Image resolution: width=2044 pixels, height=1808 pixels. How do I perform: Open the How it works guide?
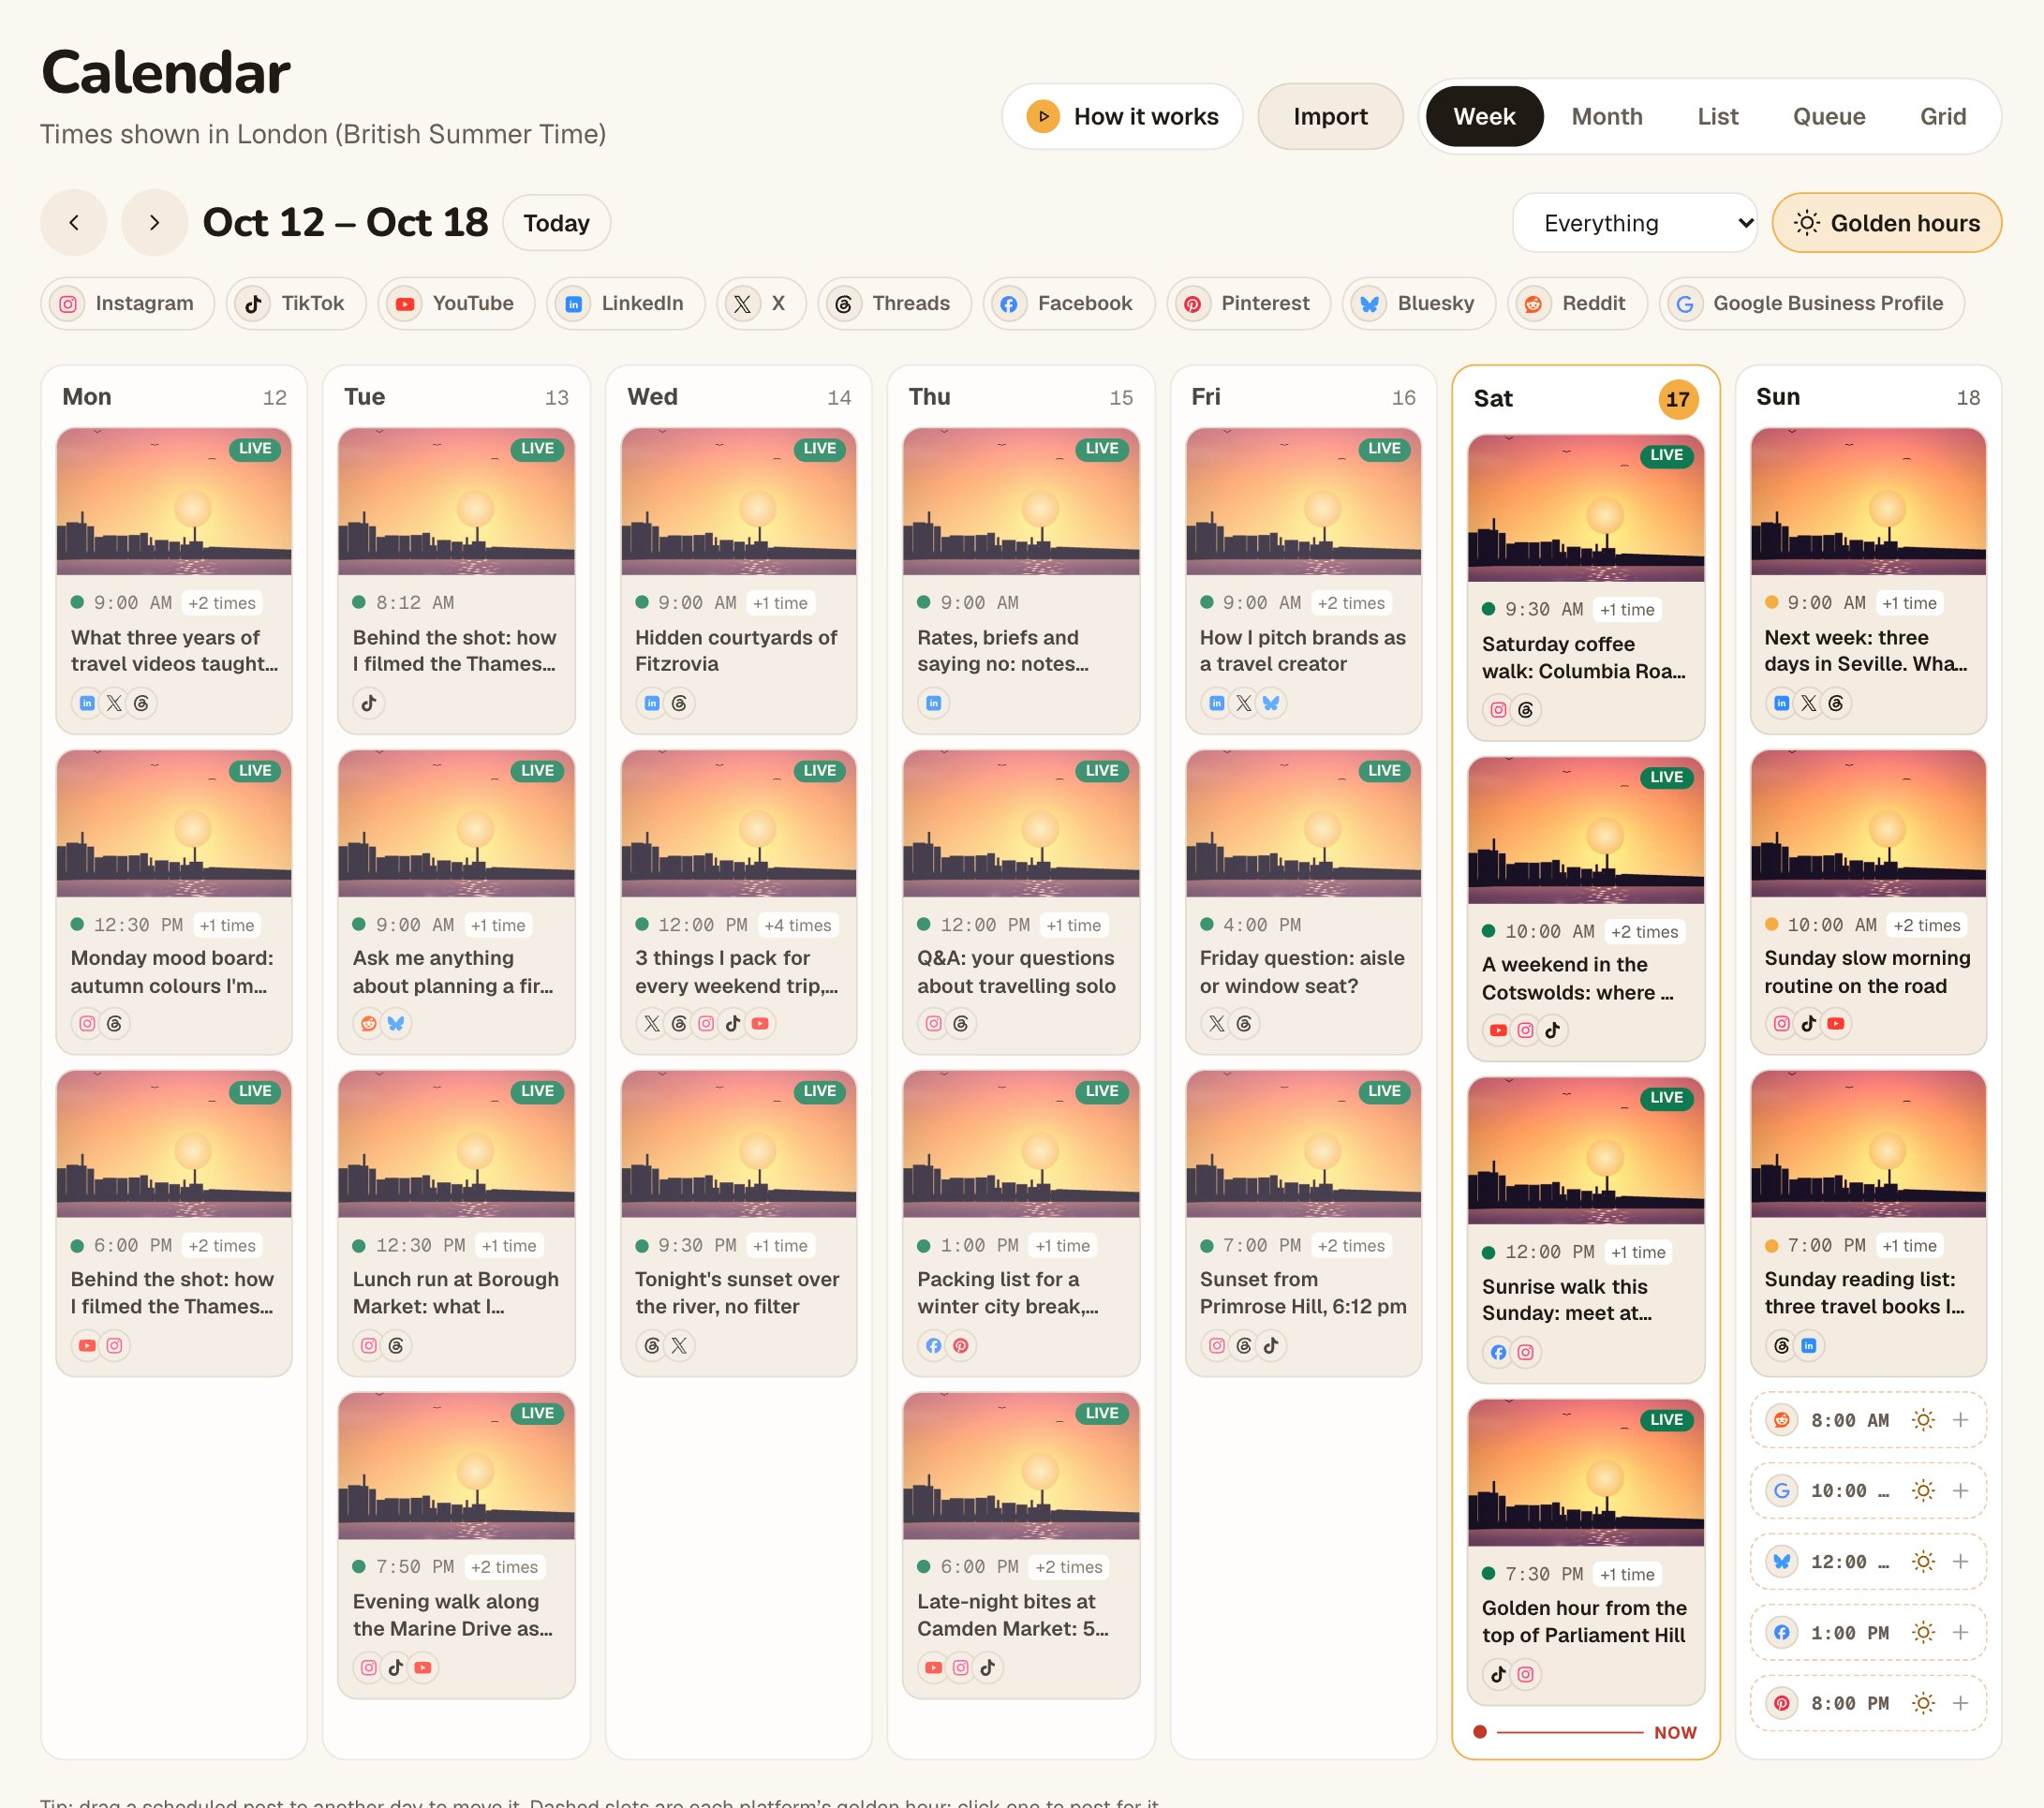click(x=1122, y=116)
